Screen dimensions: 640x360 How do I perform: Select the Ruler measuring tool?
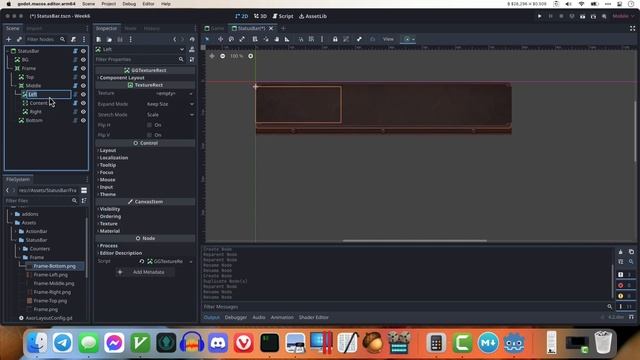coord(287,39)
